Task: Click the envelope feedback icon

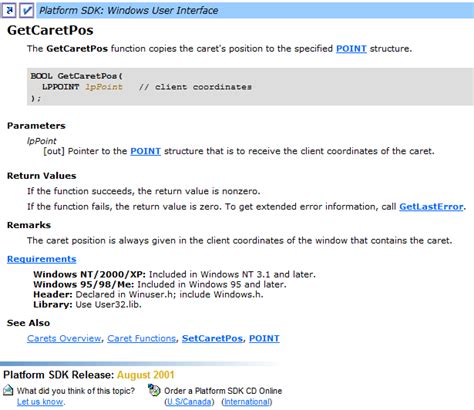Action: 8,390
